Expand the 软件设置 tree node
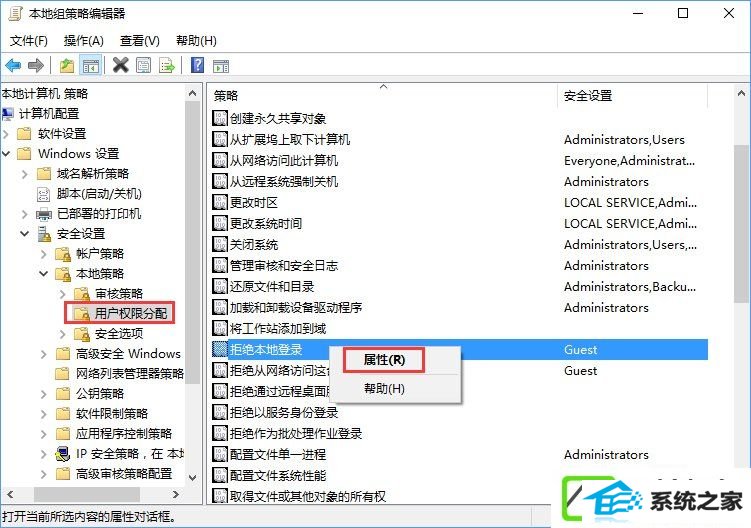 (6, 134)
